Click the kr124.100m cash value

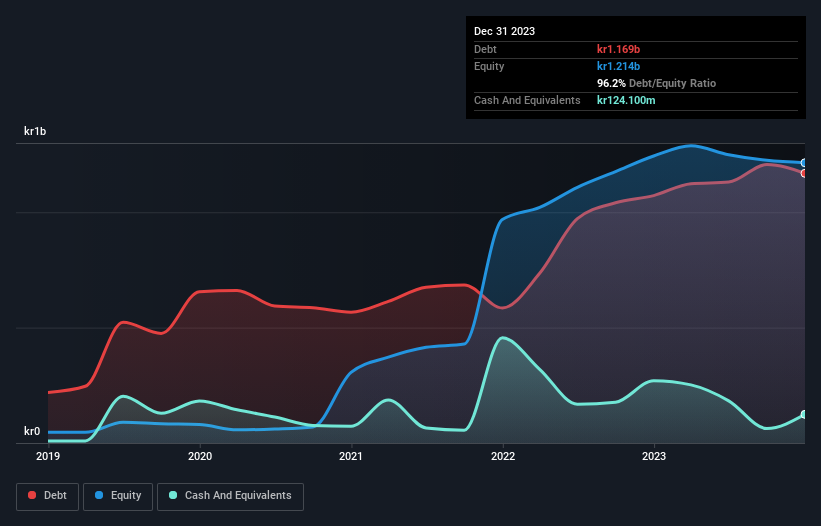pyautogui.click(x=626, y=100)
